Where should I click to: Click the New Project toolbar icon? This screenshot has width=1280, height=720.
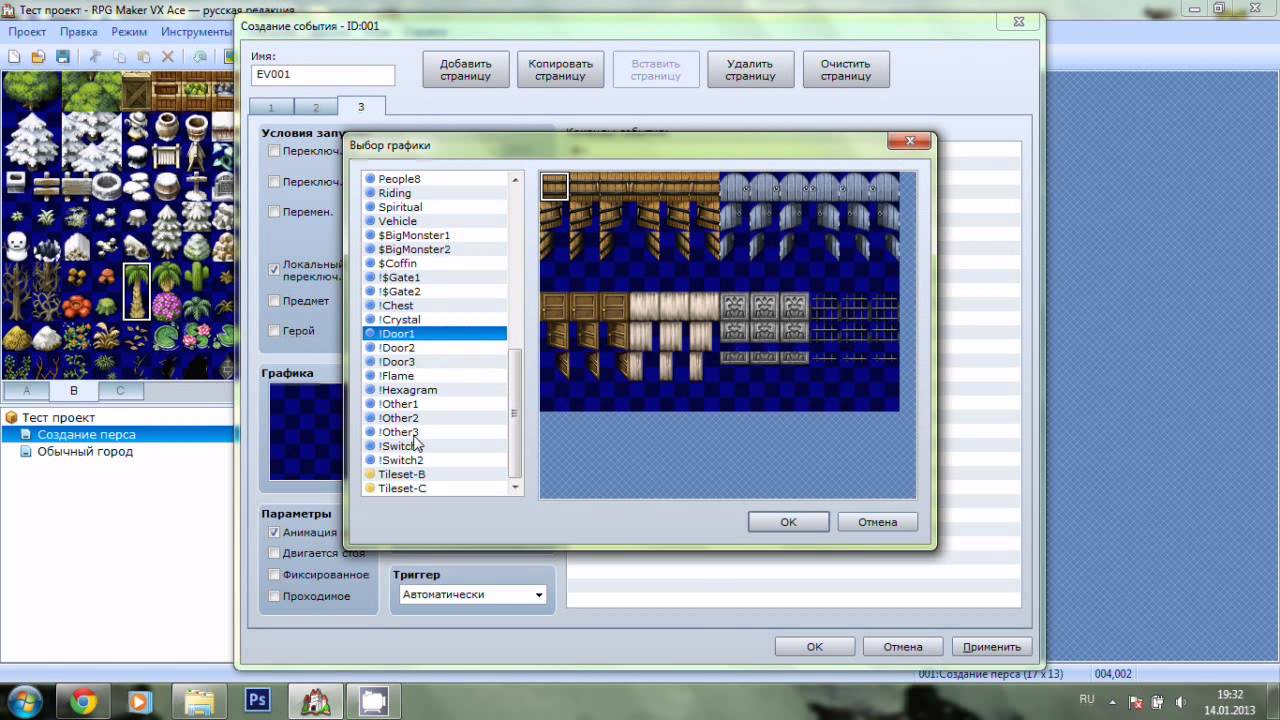14,57
